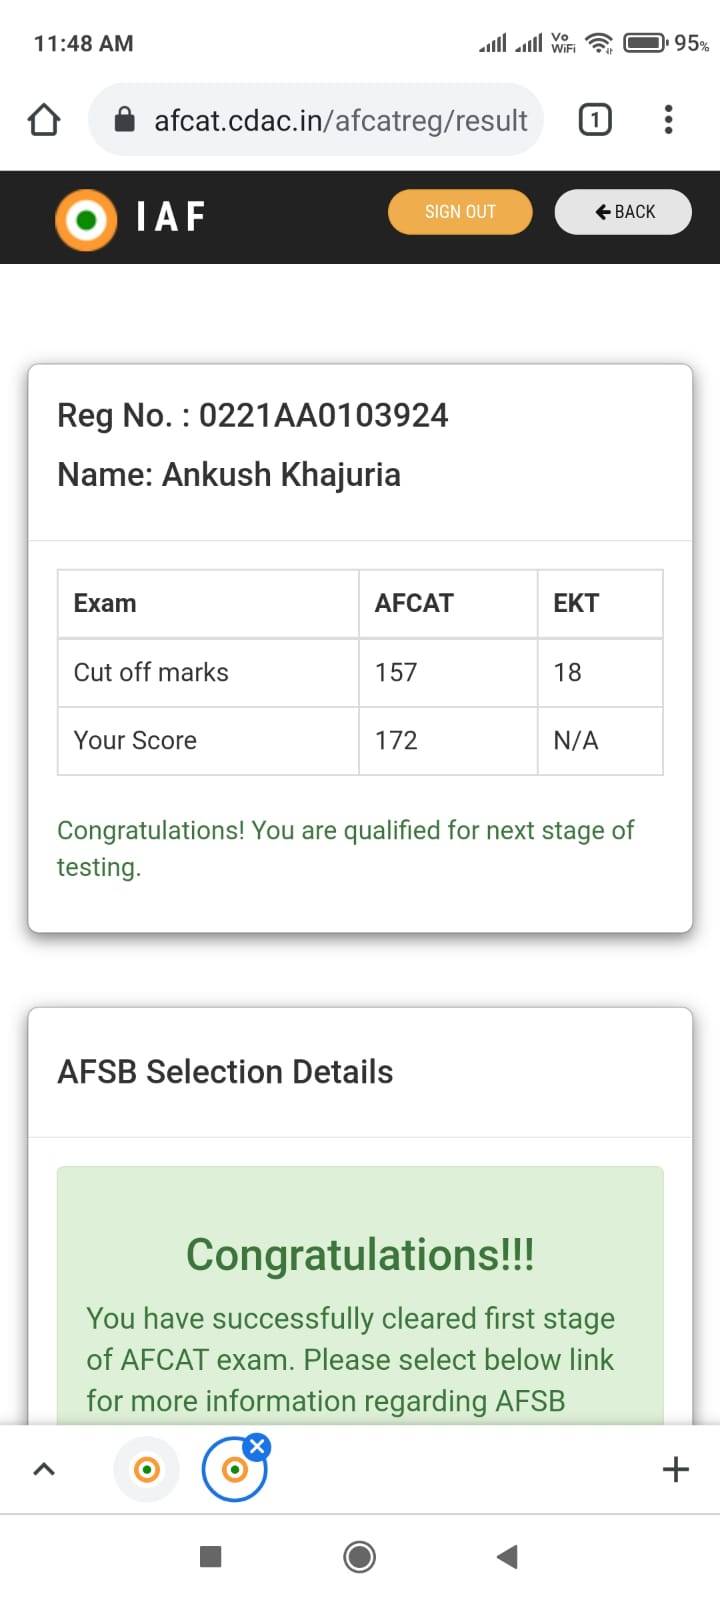Tap the browser home icon
The height and width of the screenshot is (1600, 720).
tap(43, 120)
